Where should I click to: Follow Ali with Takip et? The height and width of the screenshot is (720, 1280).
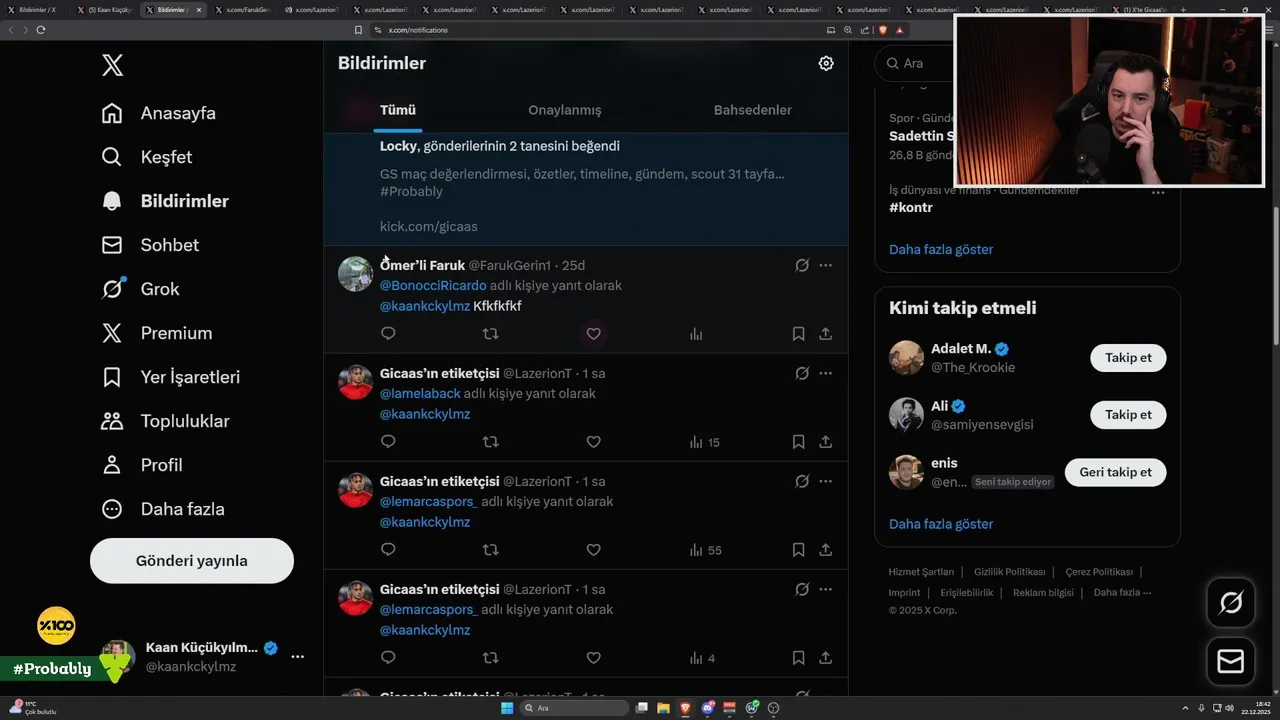[x=1128, y=414]
